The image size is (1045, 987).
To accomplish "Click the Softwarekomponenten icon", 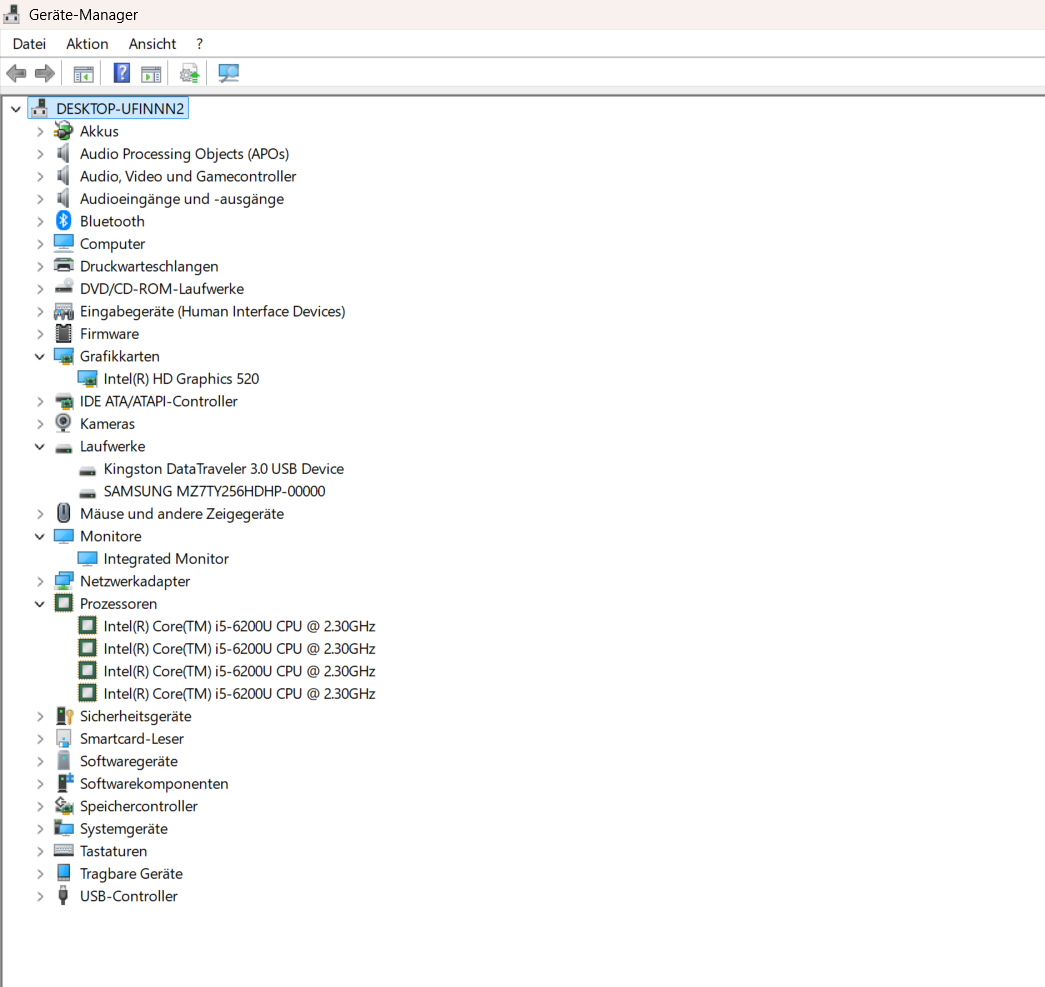I will 64,782.
